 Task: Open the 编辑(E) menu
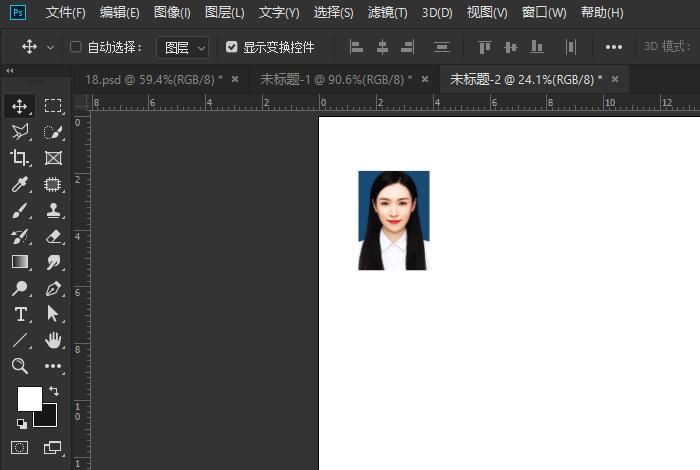pyautogui.click(x=120, y=12)
